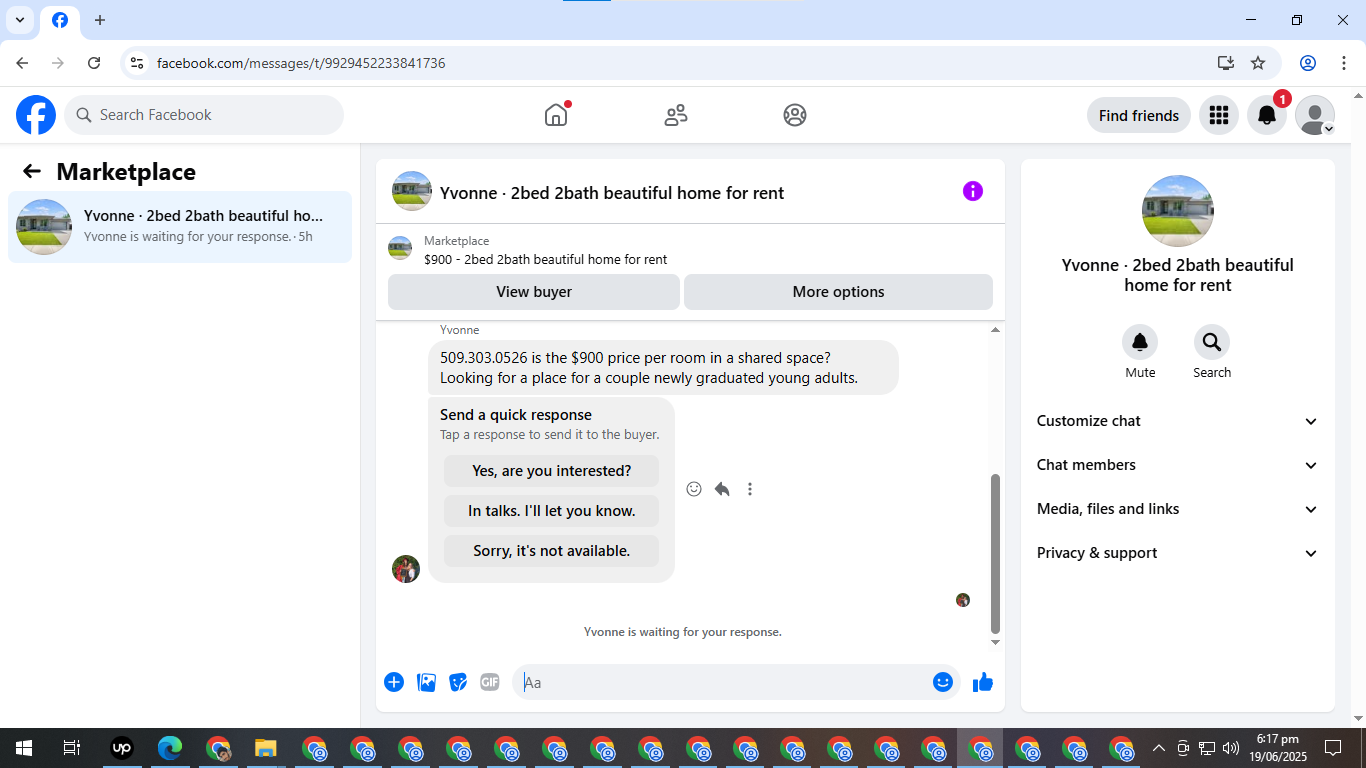Viewport: 1366px width, 768px height.
Task: Reply to message using arrow icon
Action: coord(722,489)
